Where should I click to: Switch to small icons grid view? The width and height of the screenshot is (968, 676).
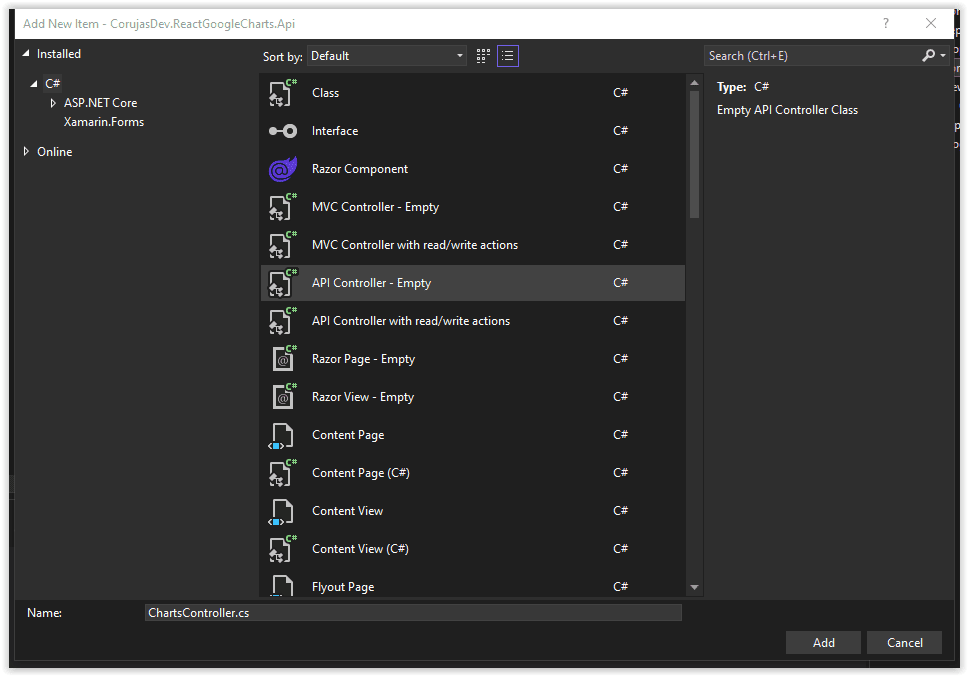pyautogui.click(x=483, y=56)
